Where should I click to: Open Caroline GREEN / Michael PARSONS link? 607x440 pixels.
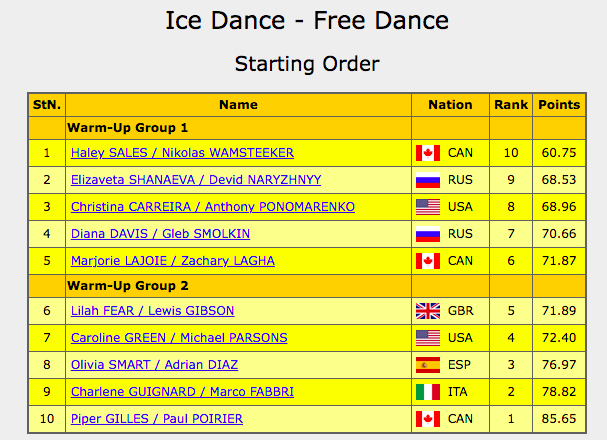[x=179, y=338]
